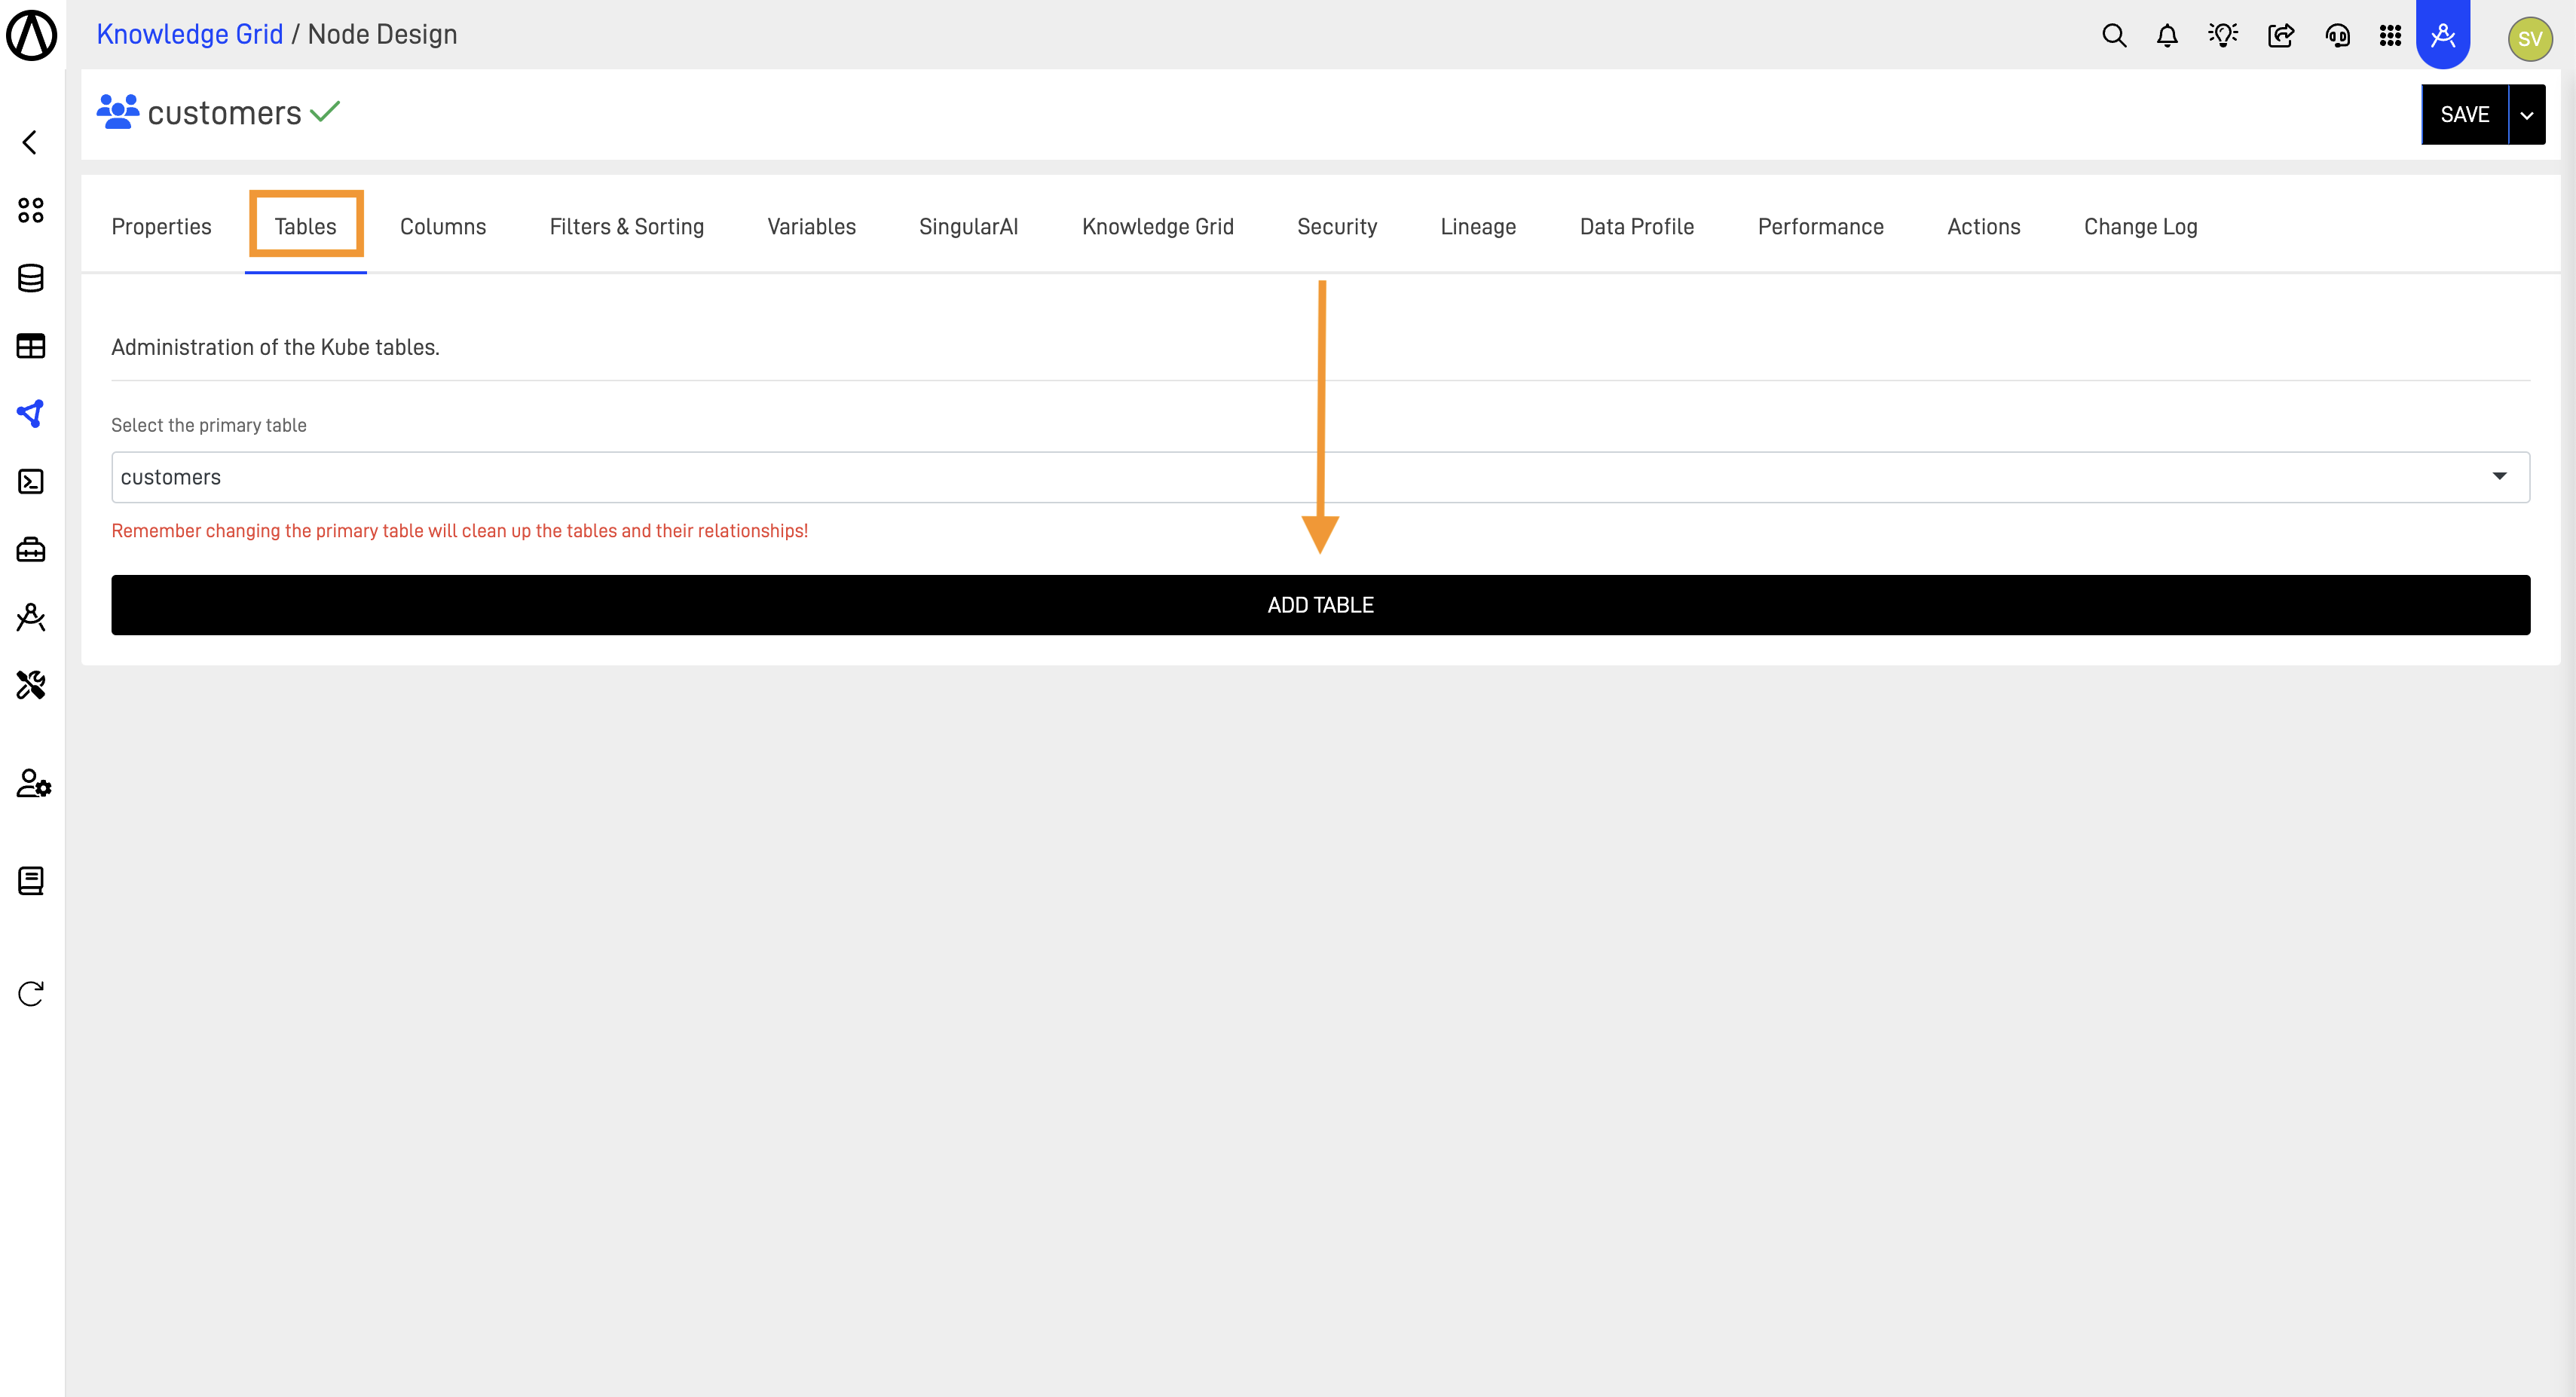Open the apps grid launcher icon
Screen dimensions: 2576x1397
2391,36
